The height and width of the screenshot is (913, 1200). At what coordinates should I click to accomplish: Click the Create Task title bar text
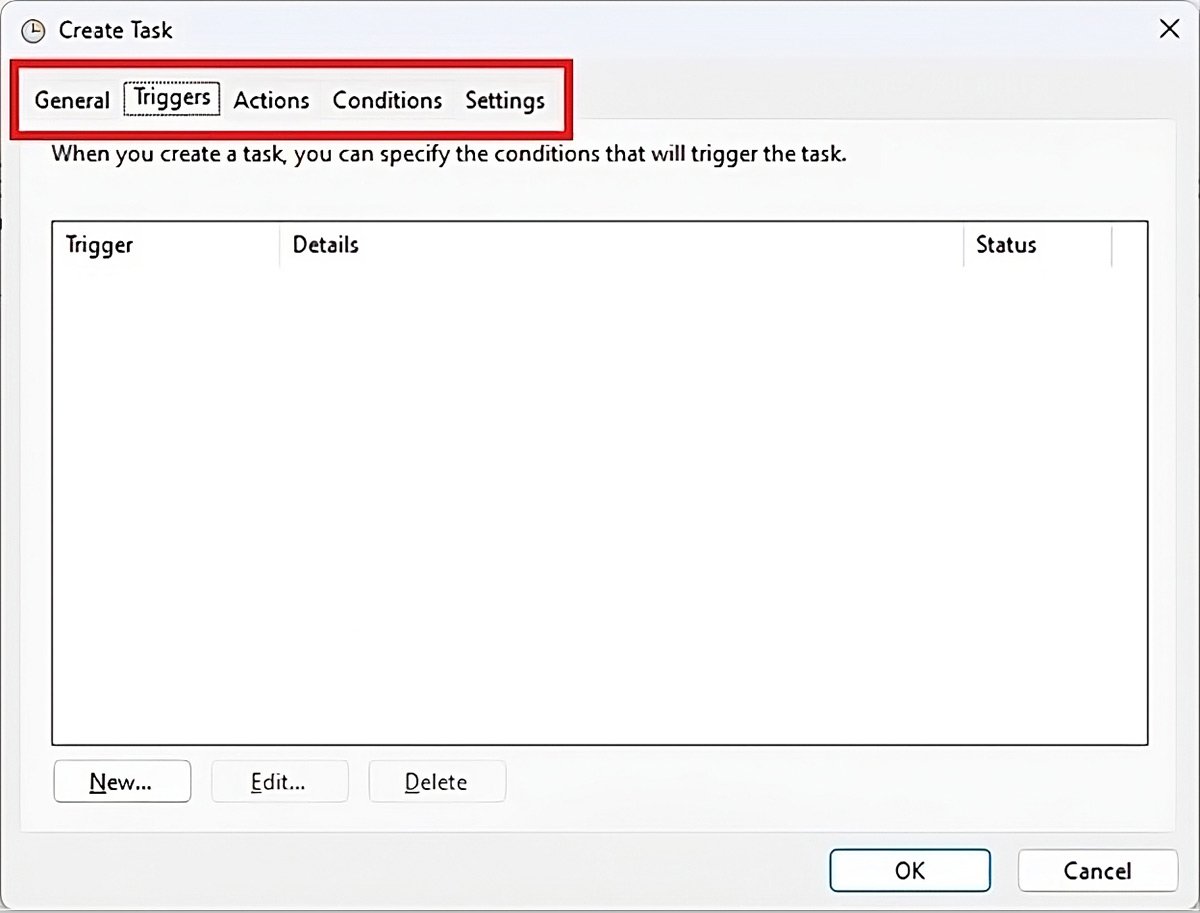(x=116, y=30)
